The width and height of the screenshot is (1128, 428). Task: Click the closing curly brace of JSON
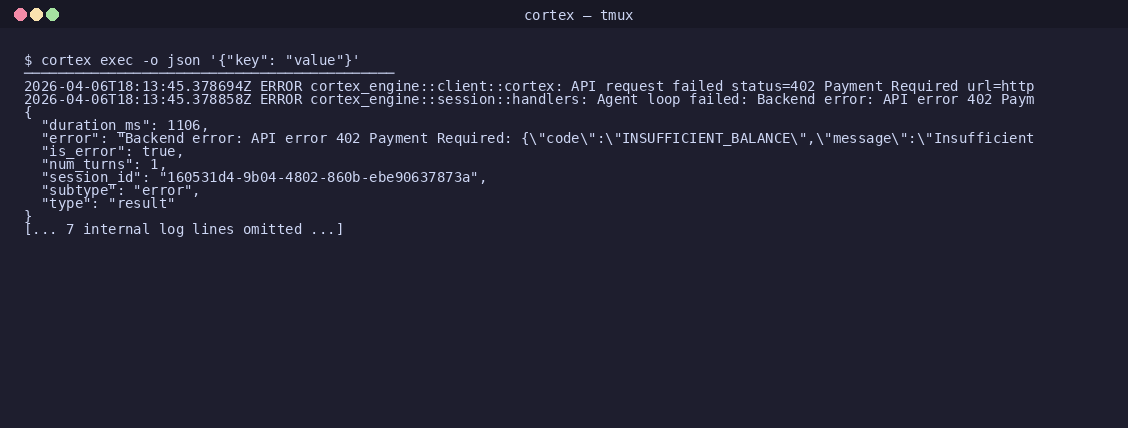pyautogui.click(x=28, y=216)
